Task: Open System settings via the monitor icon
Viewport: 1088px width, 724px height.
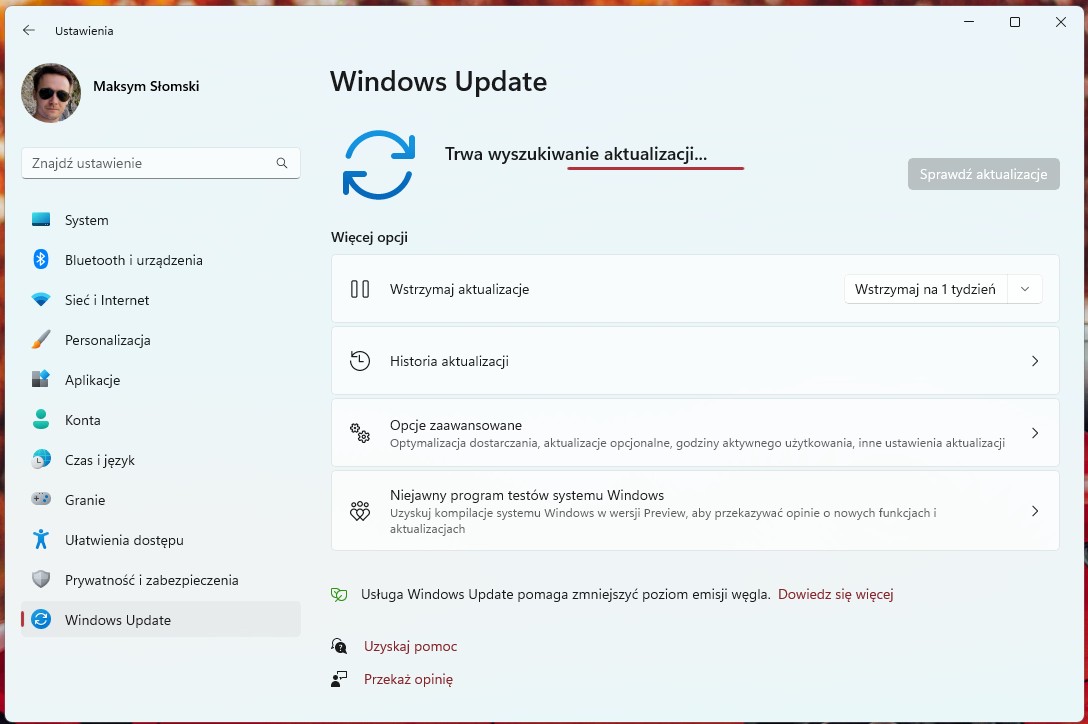Action: click(40, 220)
